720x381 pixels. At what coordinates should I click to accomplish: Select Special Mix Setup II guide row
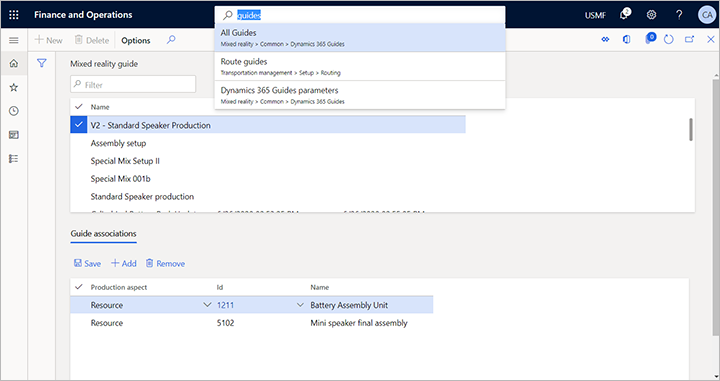point(268,161)
